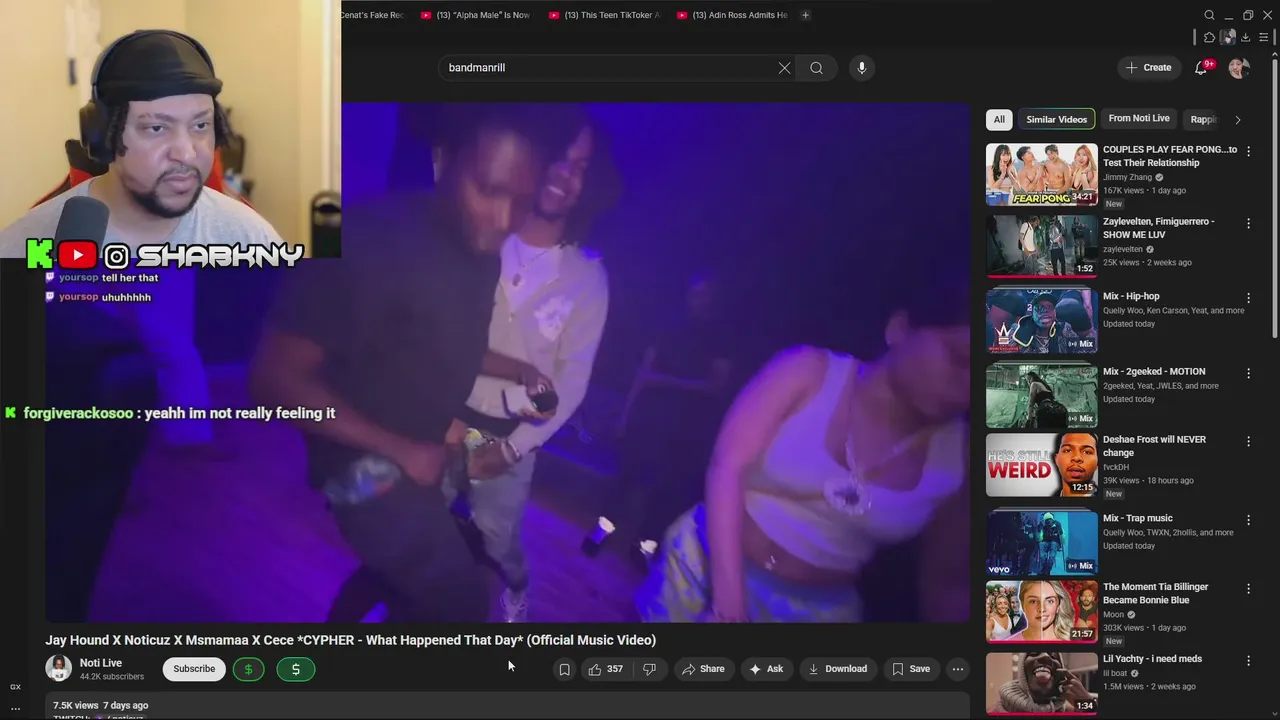Open the Jimmy Zhang channel name

click(x=1128, y=177)
